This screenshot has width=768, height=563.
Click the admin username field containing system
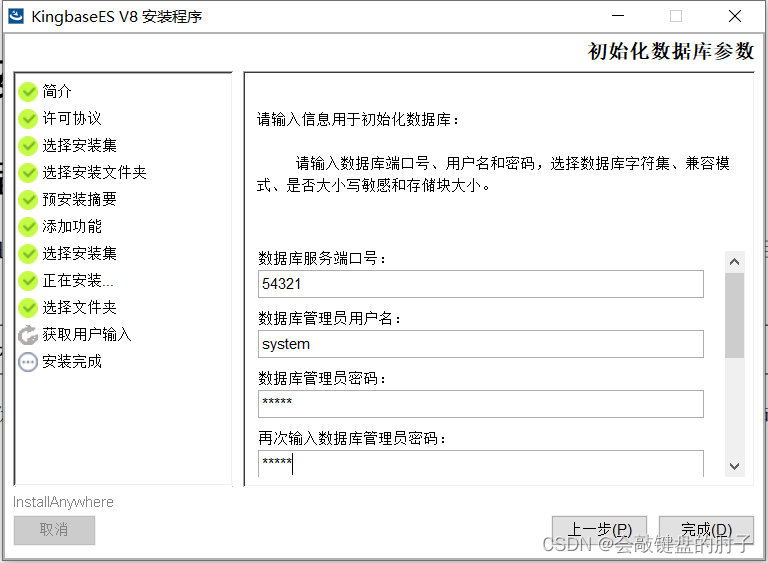coord(480,344)
